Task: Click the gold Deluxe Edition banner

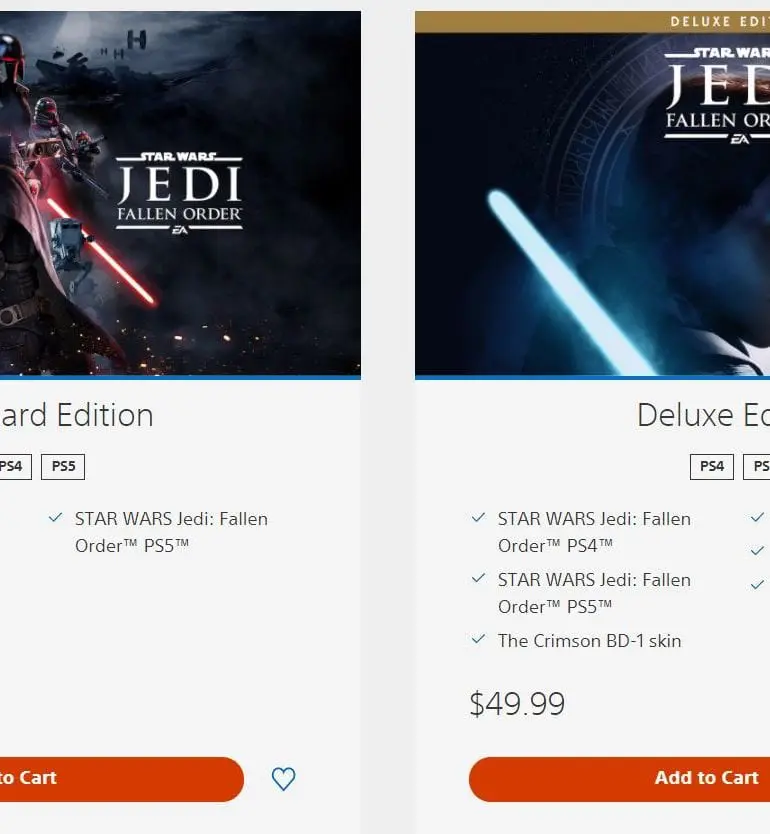Action: pos(592,22)
